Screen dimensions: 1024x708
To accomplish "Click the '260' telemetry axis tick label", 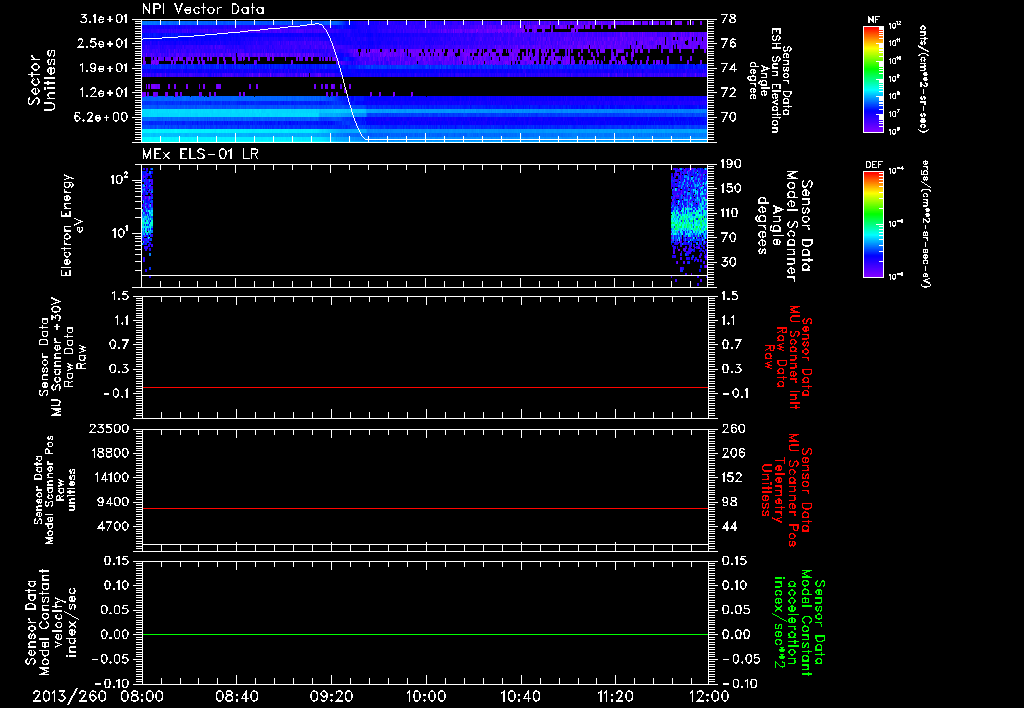I will (732, 429).
